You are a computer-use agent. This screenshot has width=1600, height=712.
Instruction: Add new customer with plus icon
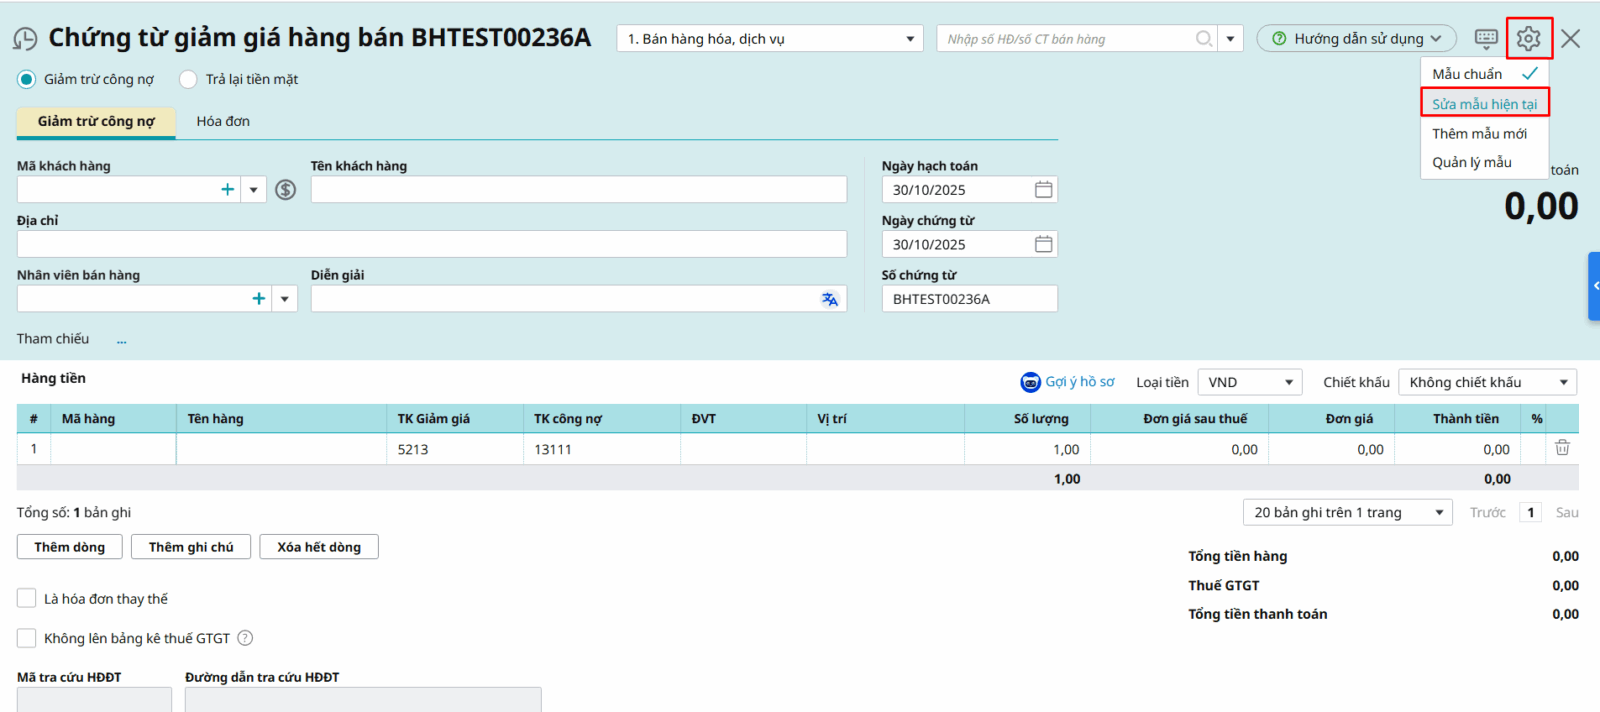(x=228, y=190)
